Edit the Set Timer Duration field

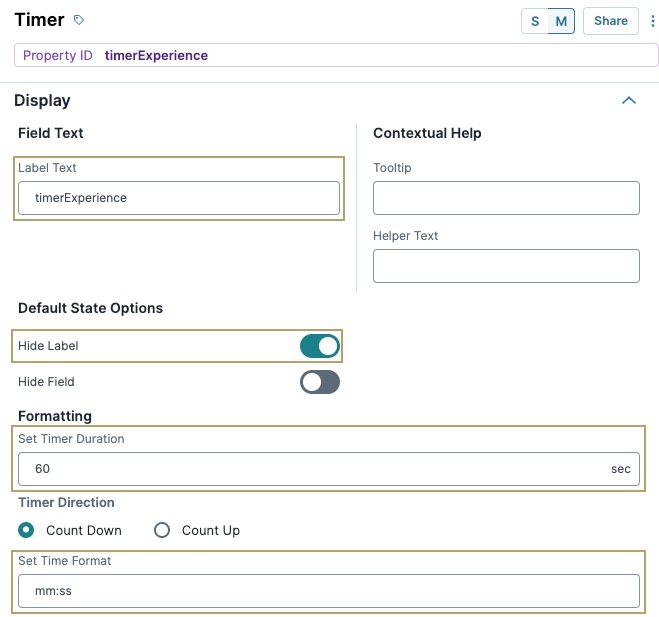coord(329,469)
